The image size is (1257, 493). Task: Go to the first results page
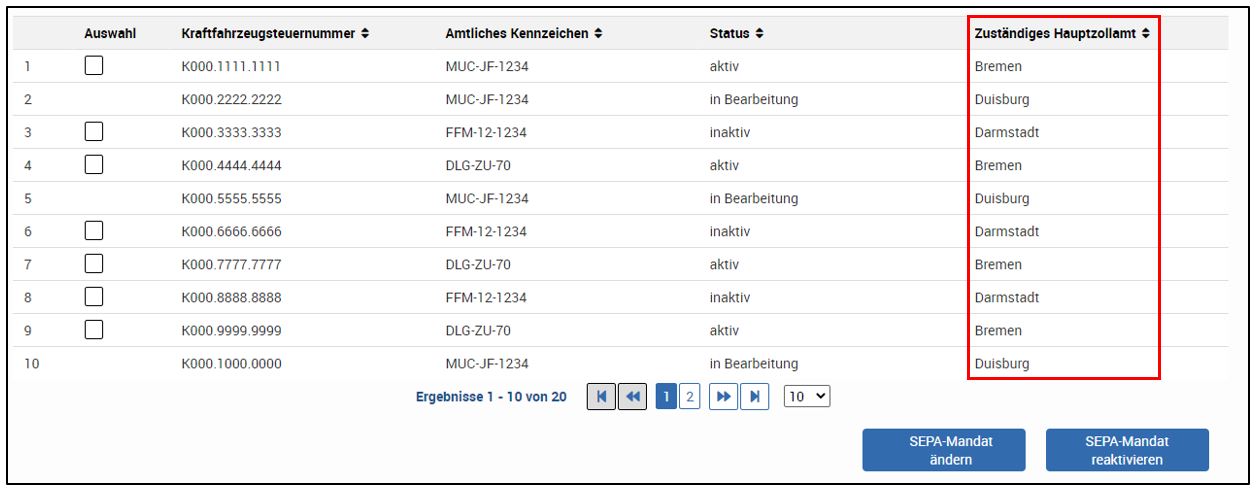(601, 397)
